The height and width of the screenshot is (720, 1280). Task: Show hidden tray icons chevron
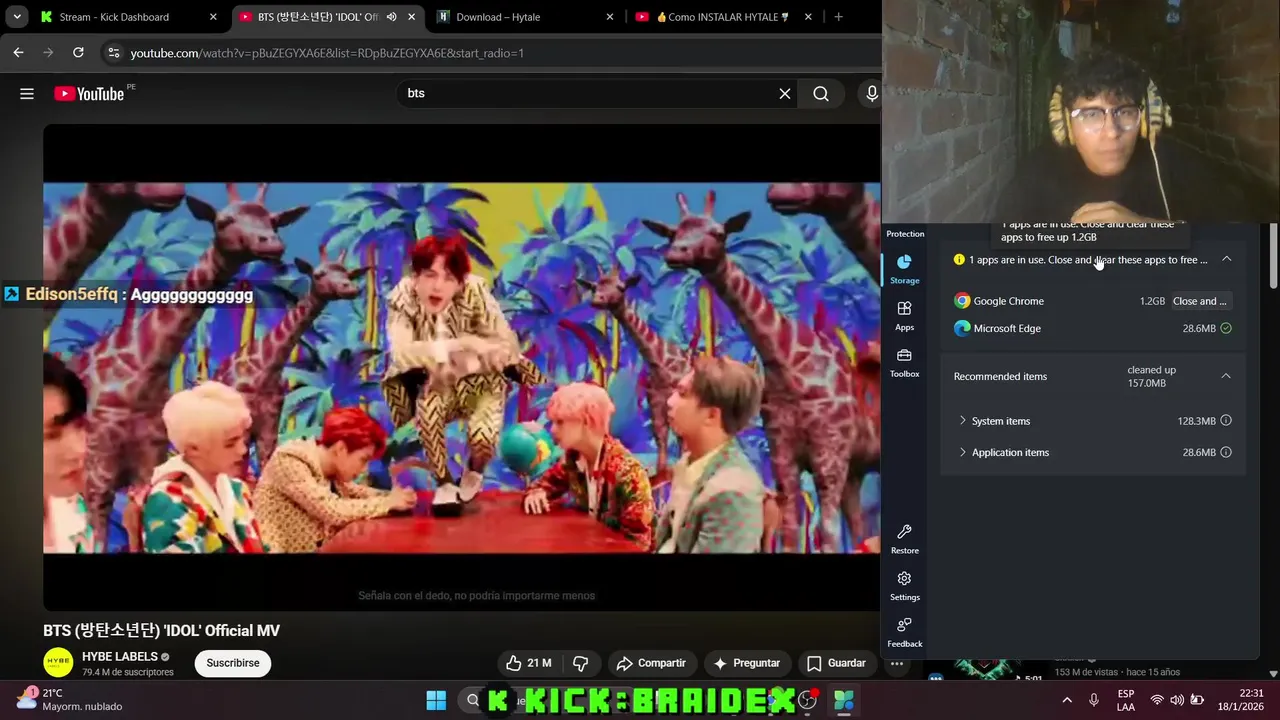[x=1067, y=700]
